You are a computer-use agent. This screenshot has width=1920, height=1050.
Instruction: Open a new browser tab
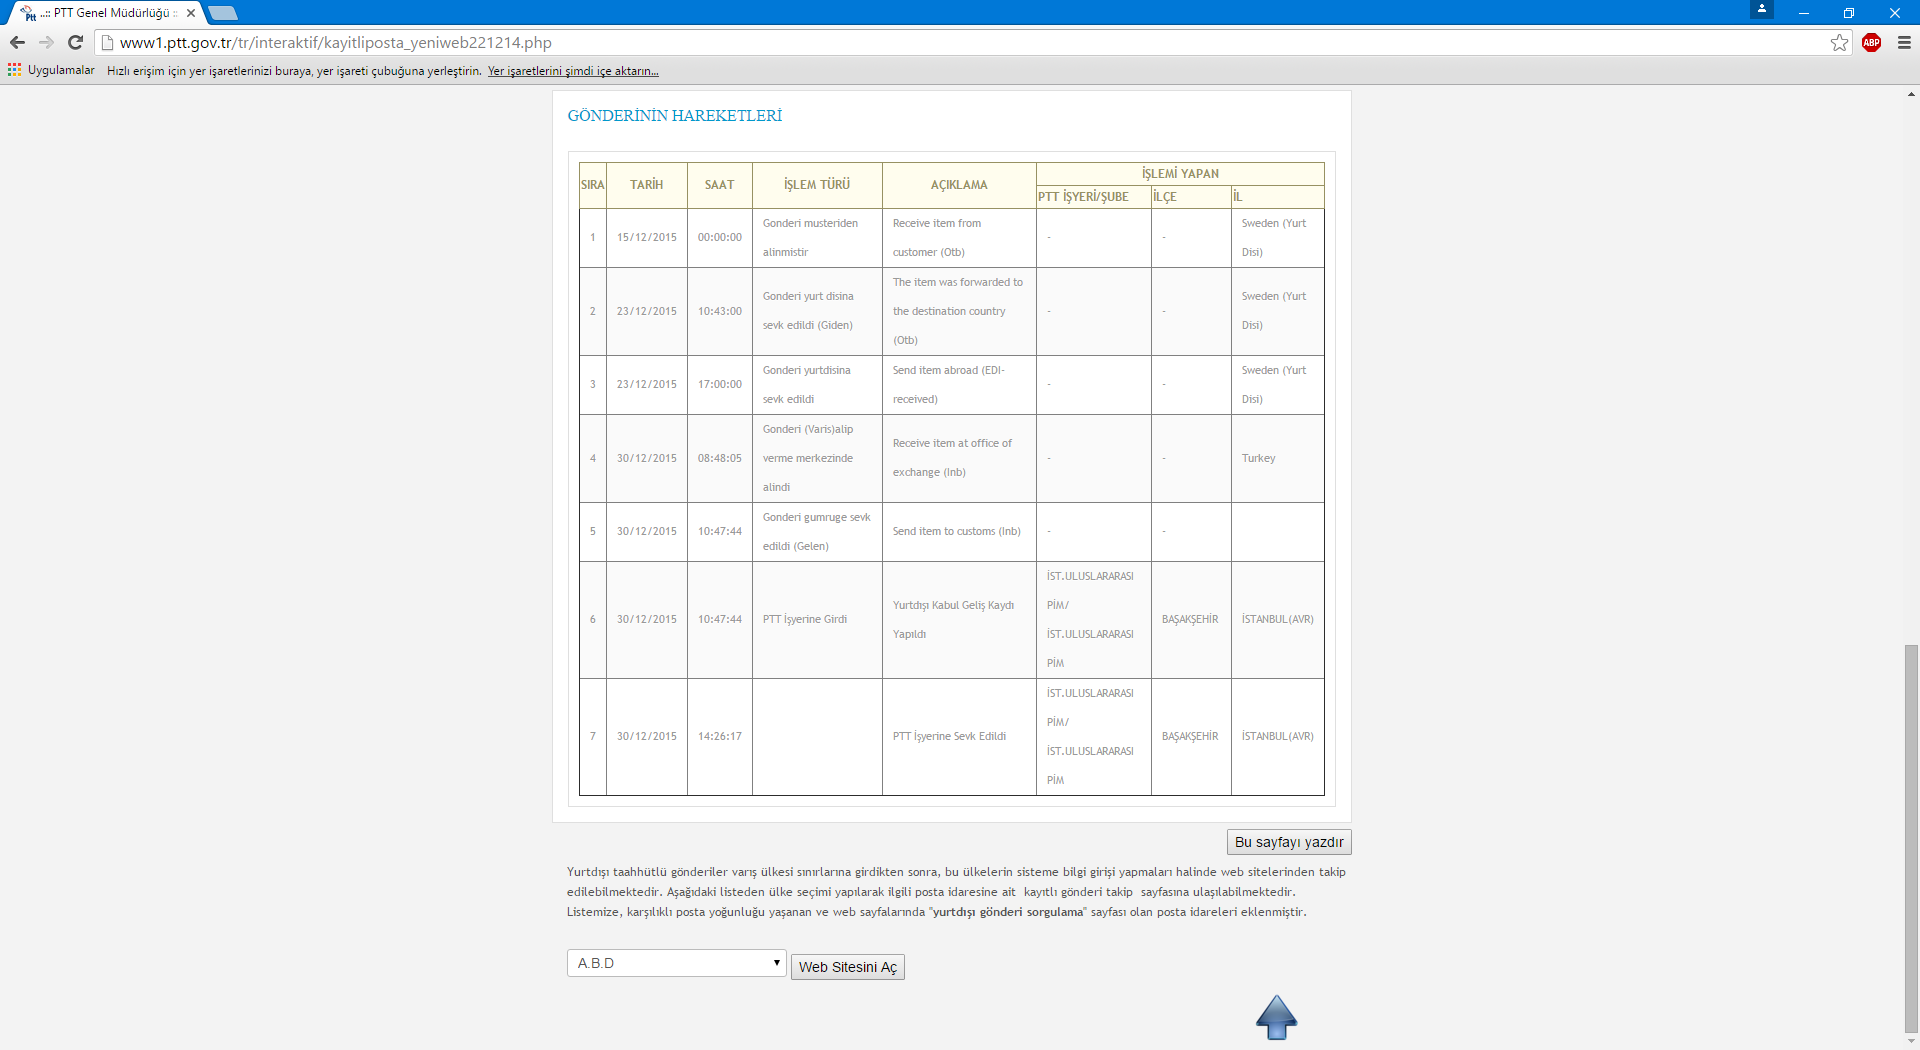click(222, 13)
